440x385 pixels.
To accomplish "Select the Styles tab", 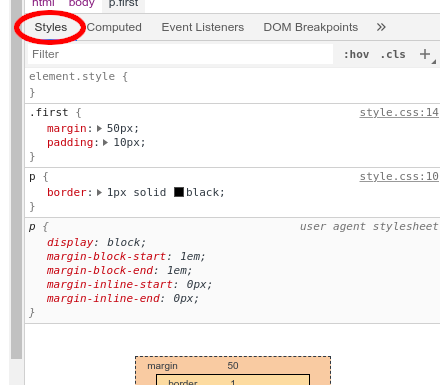I will 51,27.
